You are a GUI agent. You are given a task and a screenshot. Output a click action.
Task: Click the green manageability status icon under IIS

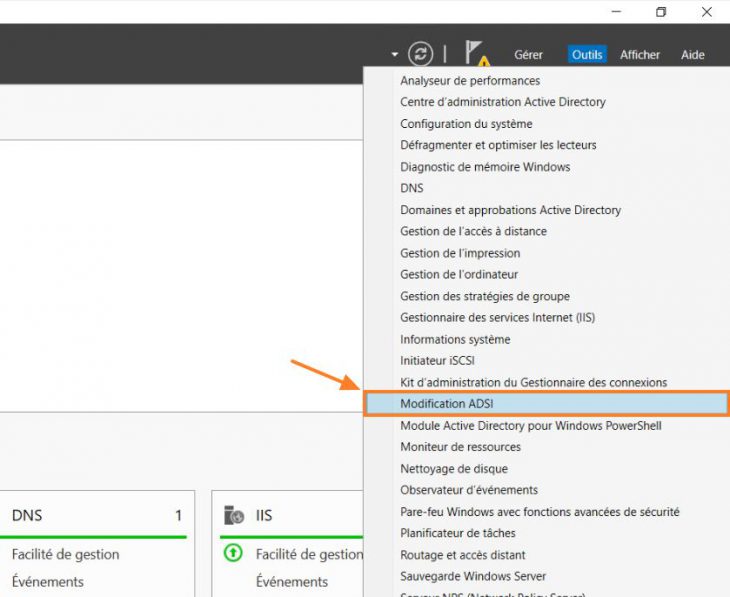[x=233, y=553]
